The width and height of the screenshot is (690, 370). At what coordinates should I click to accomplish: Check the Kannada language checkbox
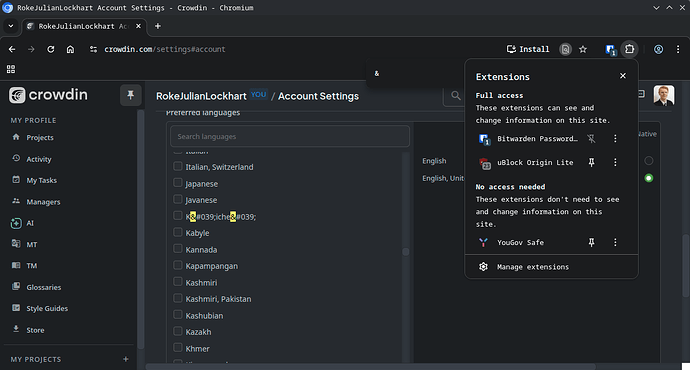point(177,249)
